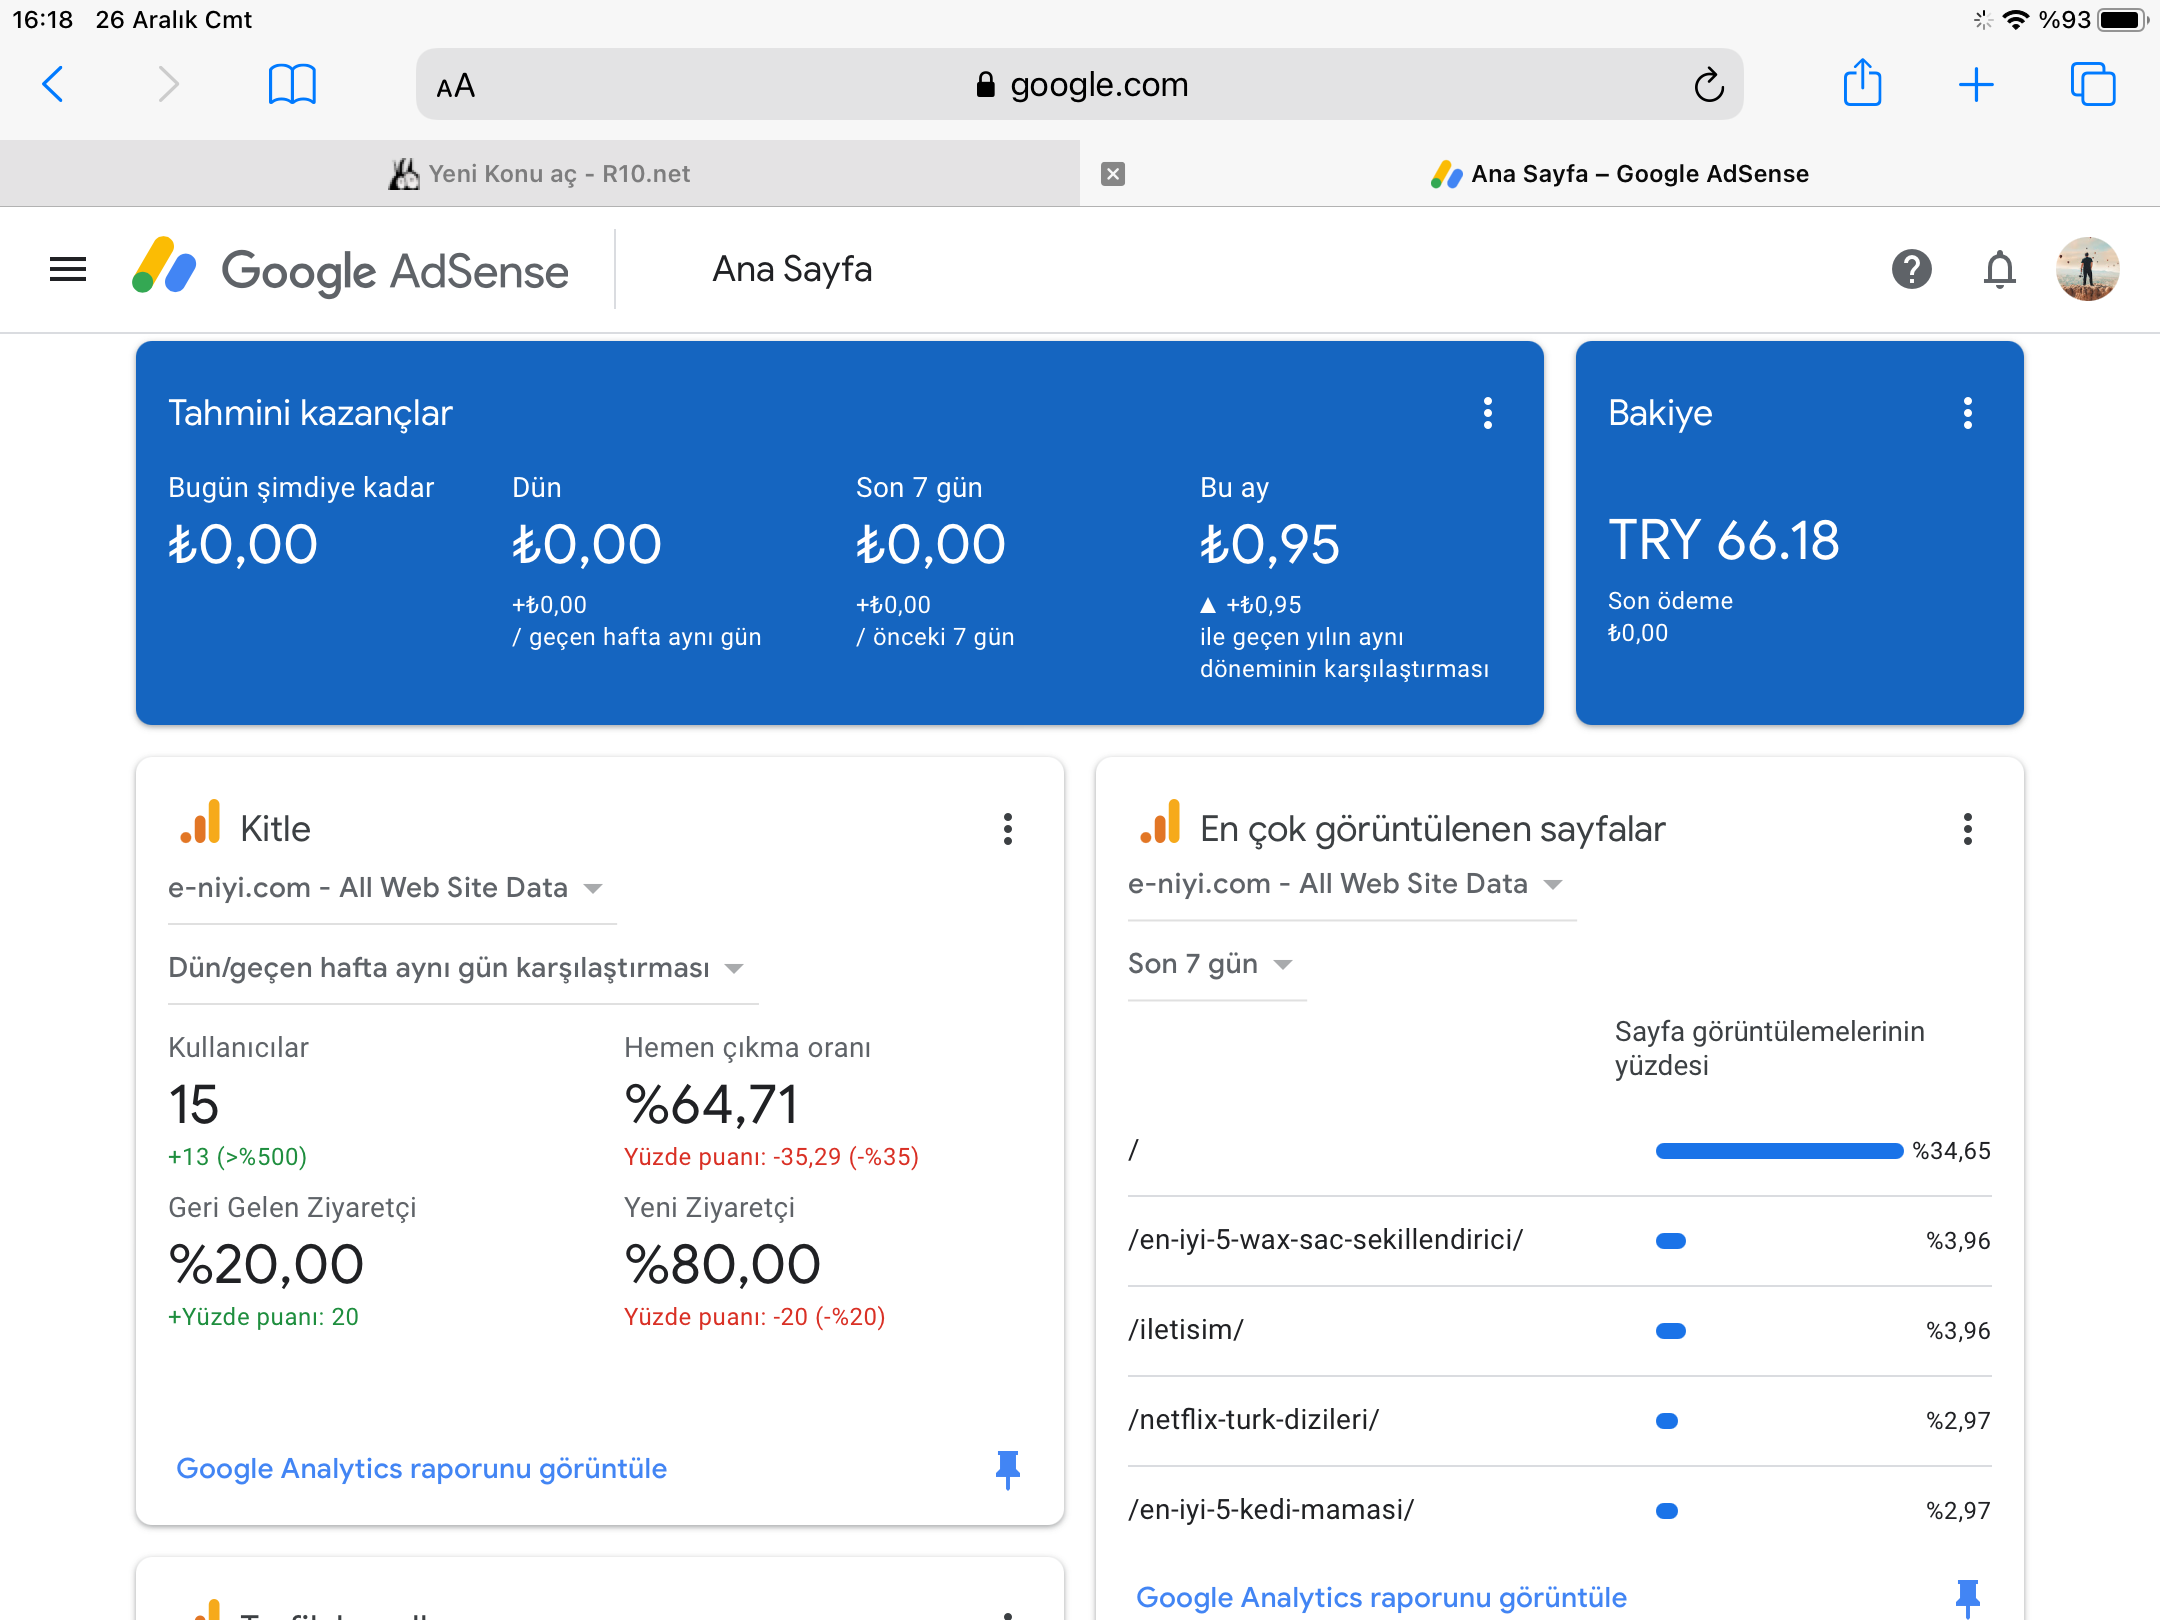This screenshot has width=2160, height=1620.
Task: Open Kitle card three-dot menu
Action: pos(1008,829)
